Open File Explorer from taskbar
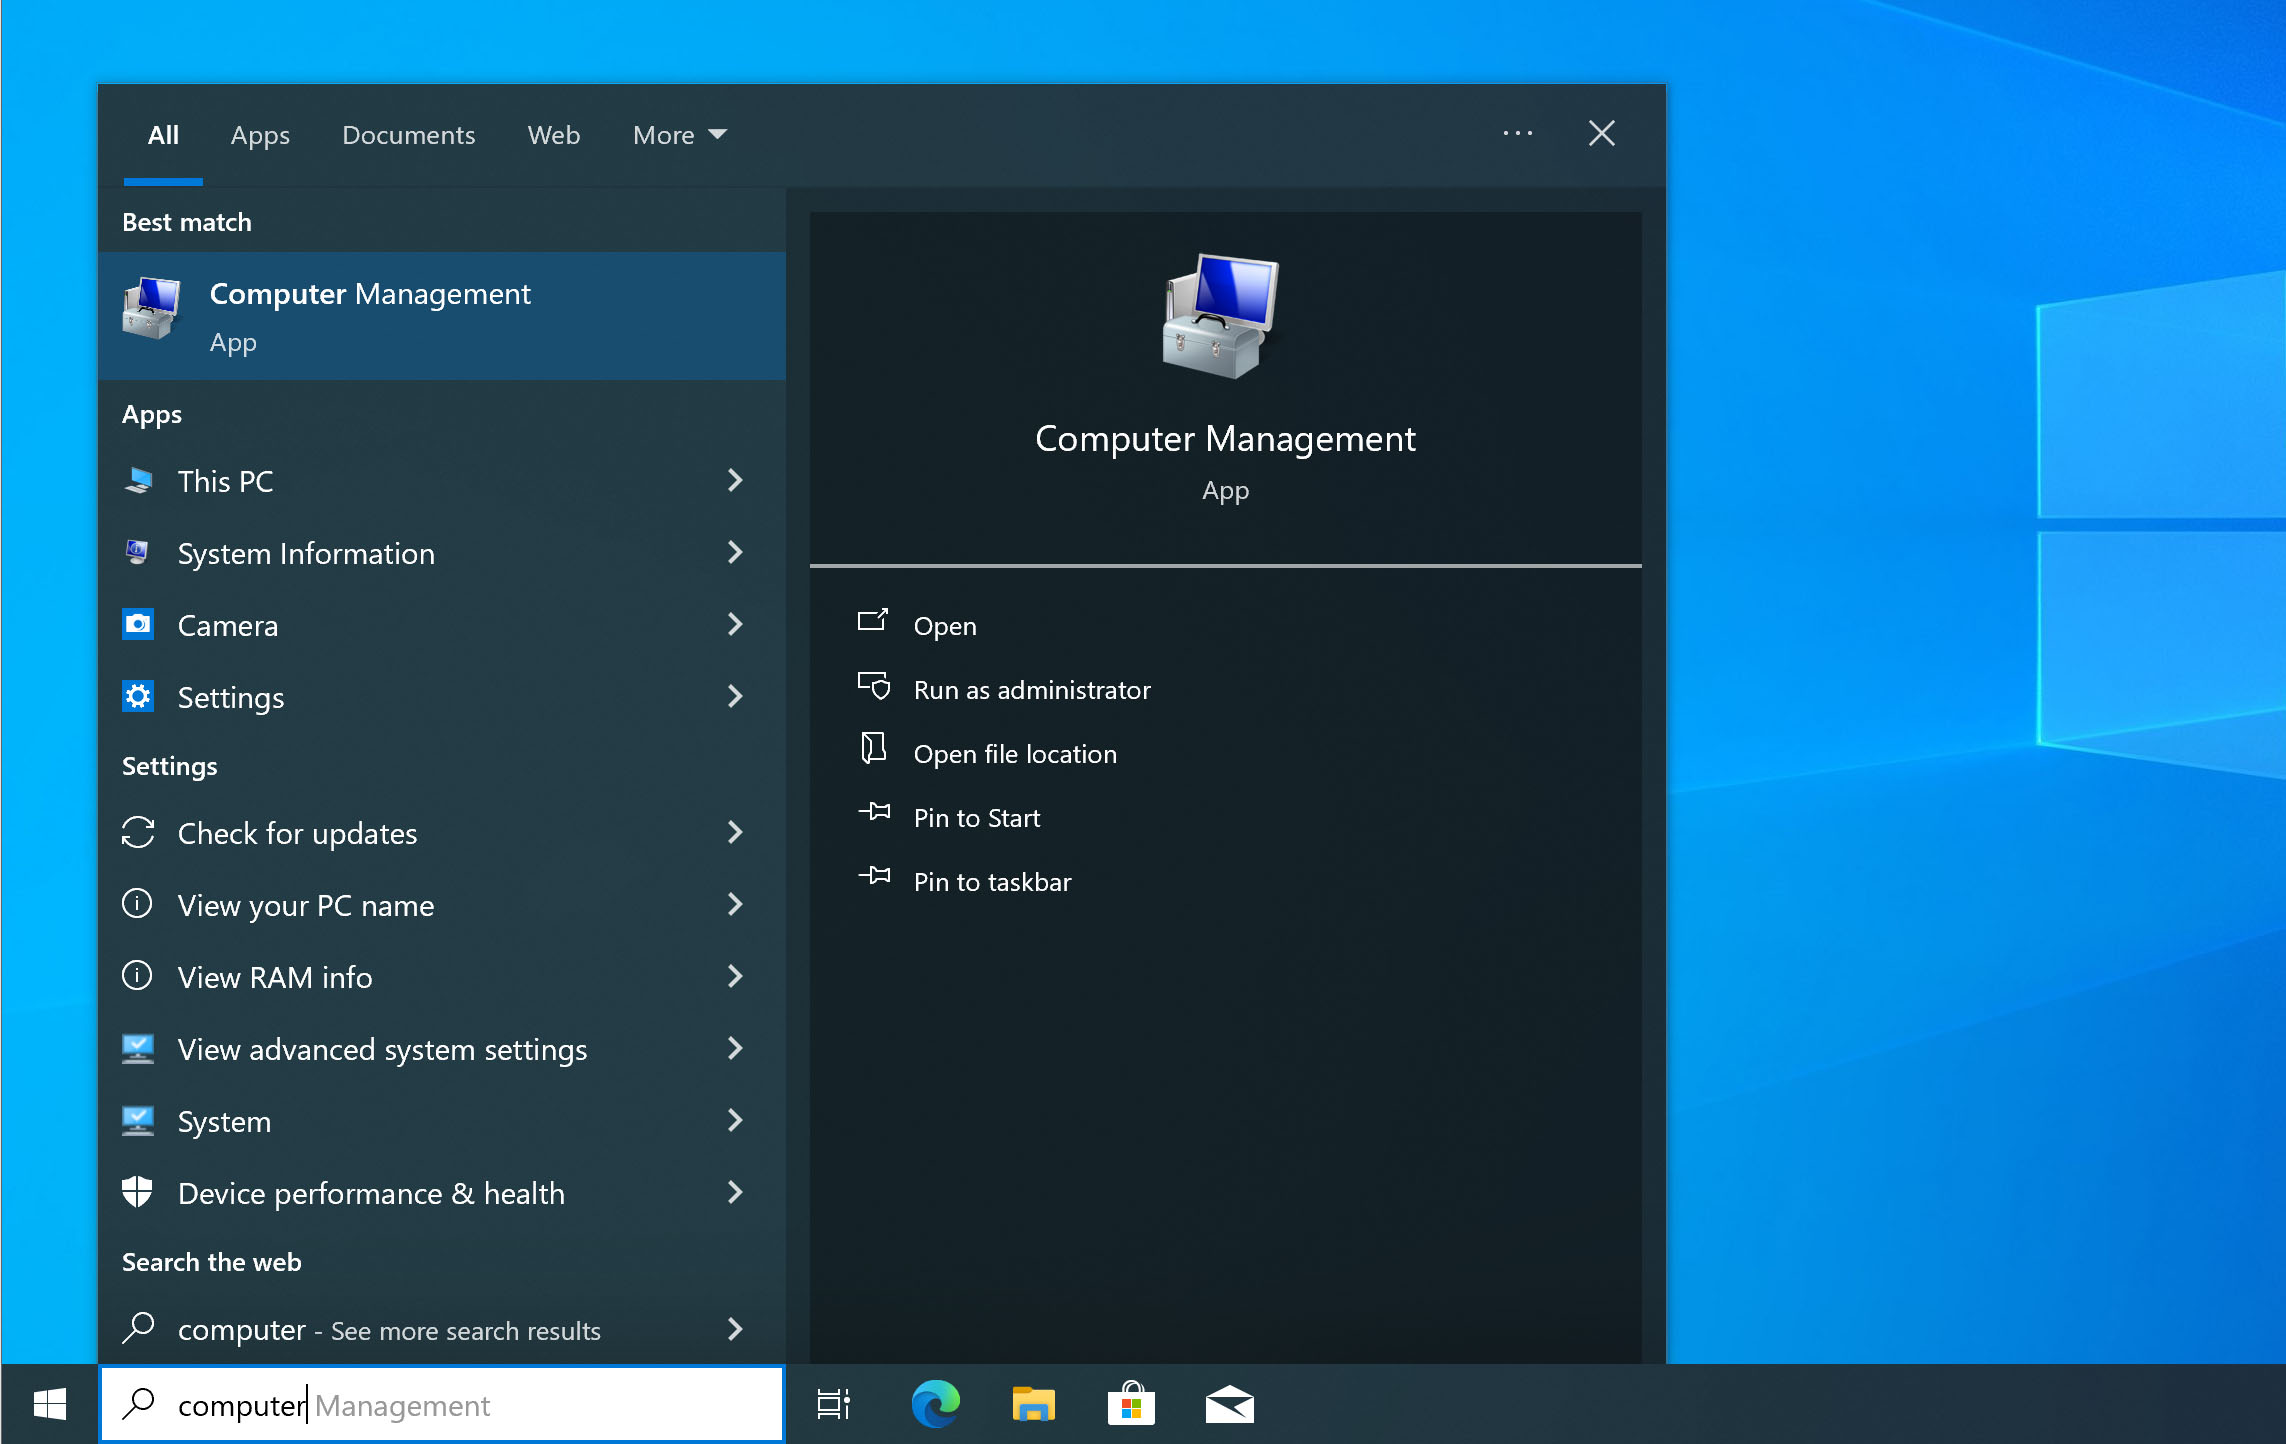Viewport: 2286px width, 1444px height. 1033,1404
